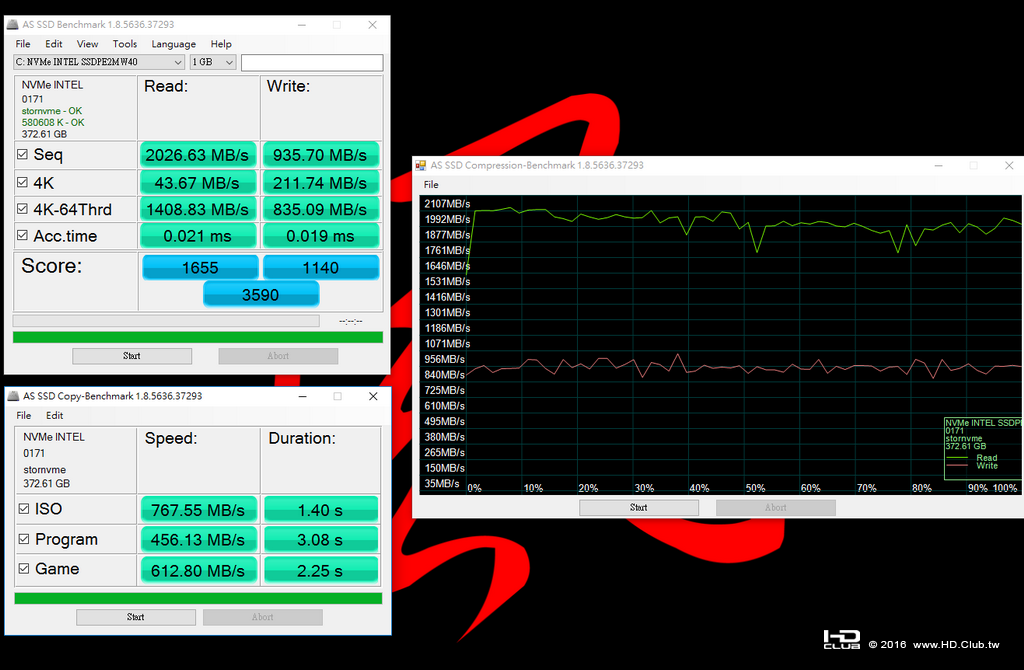Click read score 1655
This screenshot has height=670, width=1024.
[200, 268]
